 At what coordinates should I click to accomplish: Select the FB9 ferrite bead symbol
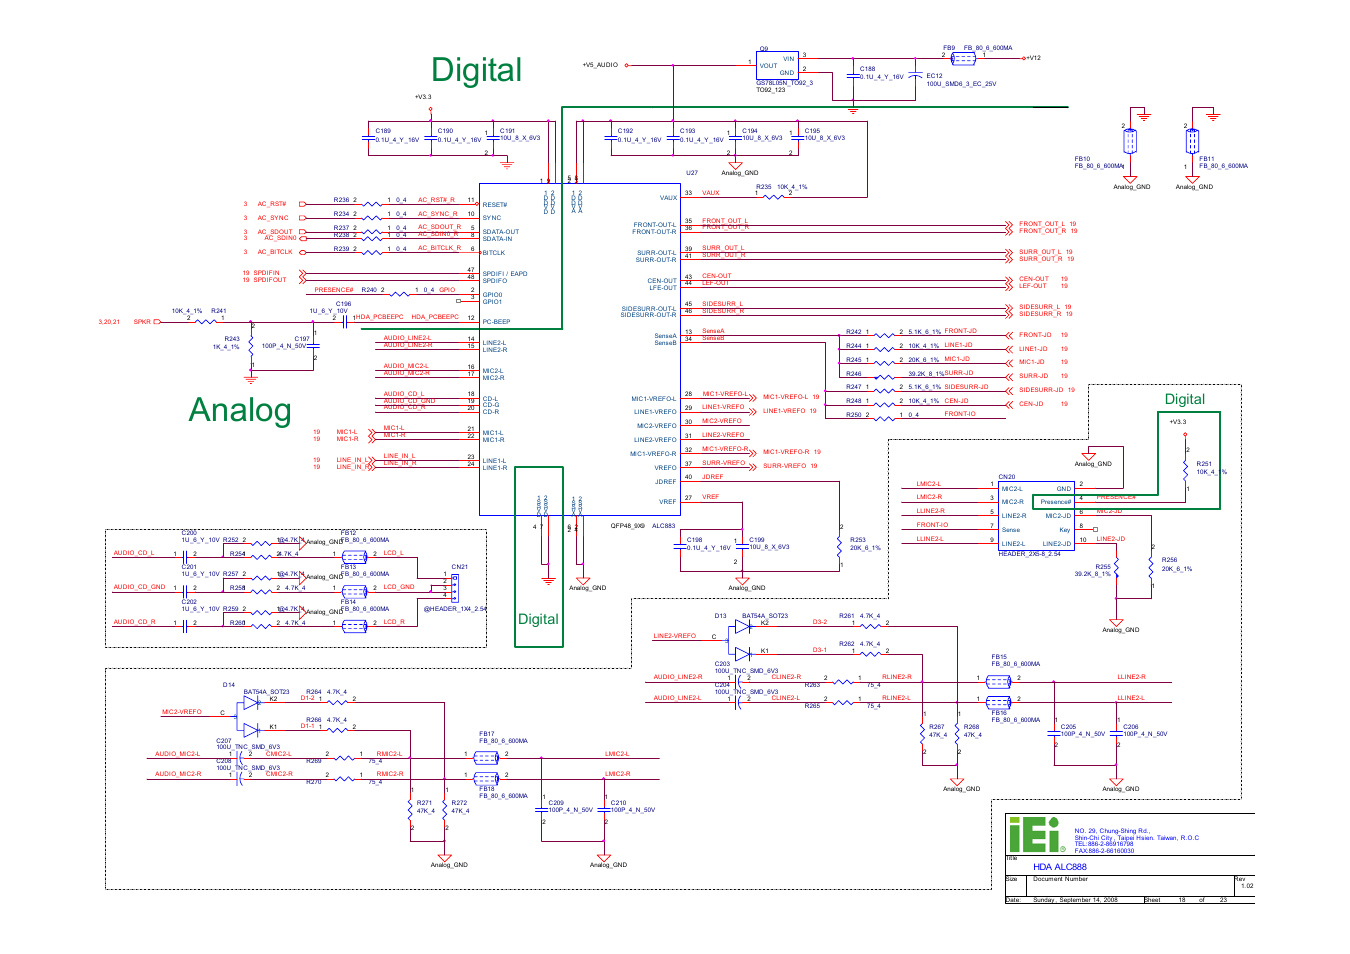(x=963, y=58)
